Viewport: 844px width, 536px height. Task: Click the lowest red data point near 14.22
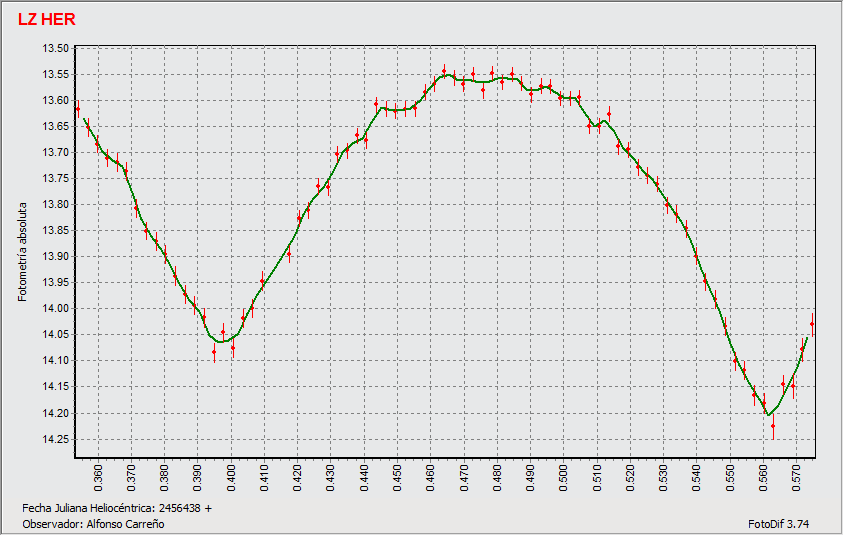coord(773,426)
